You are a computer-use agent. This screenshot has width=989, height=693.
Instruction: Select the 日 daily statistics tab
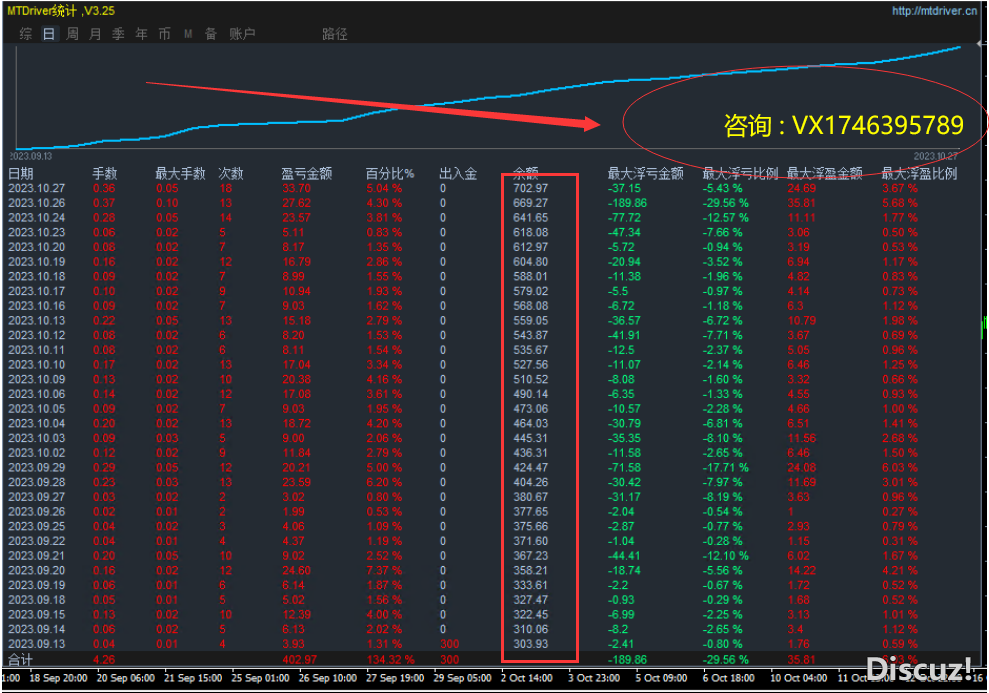(49, 34)
